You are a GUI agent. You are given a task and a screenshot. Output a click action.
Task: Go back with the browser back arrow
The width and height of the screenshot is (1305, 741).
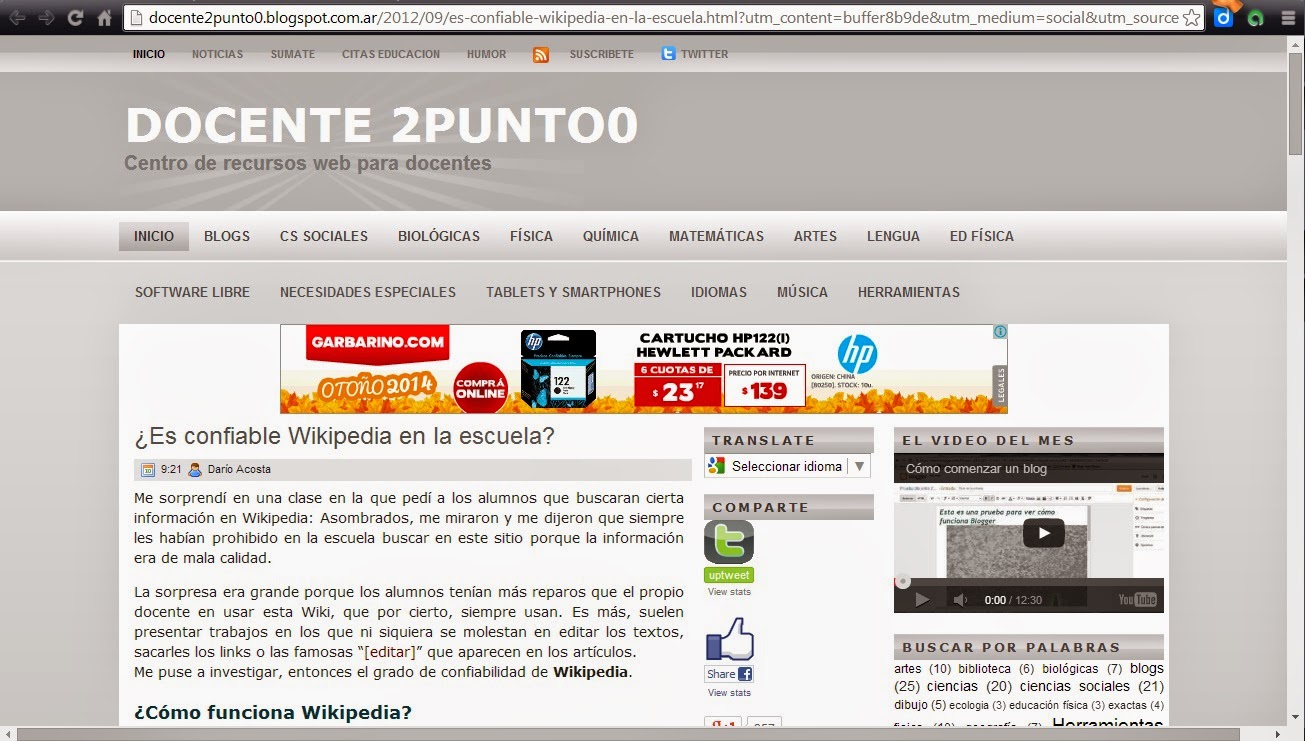tap(17, 17)
